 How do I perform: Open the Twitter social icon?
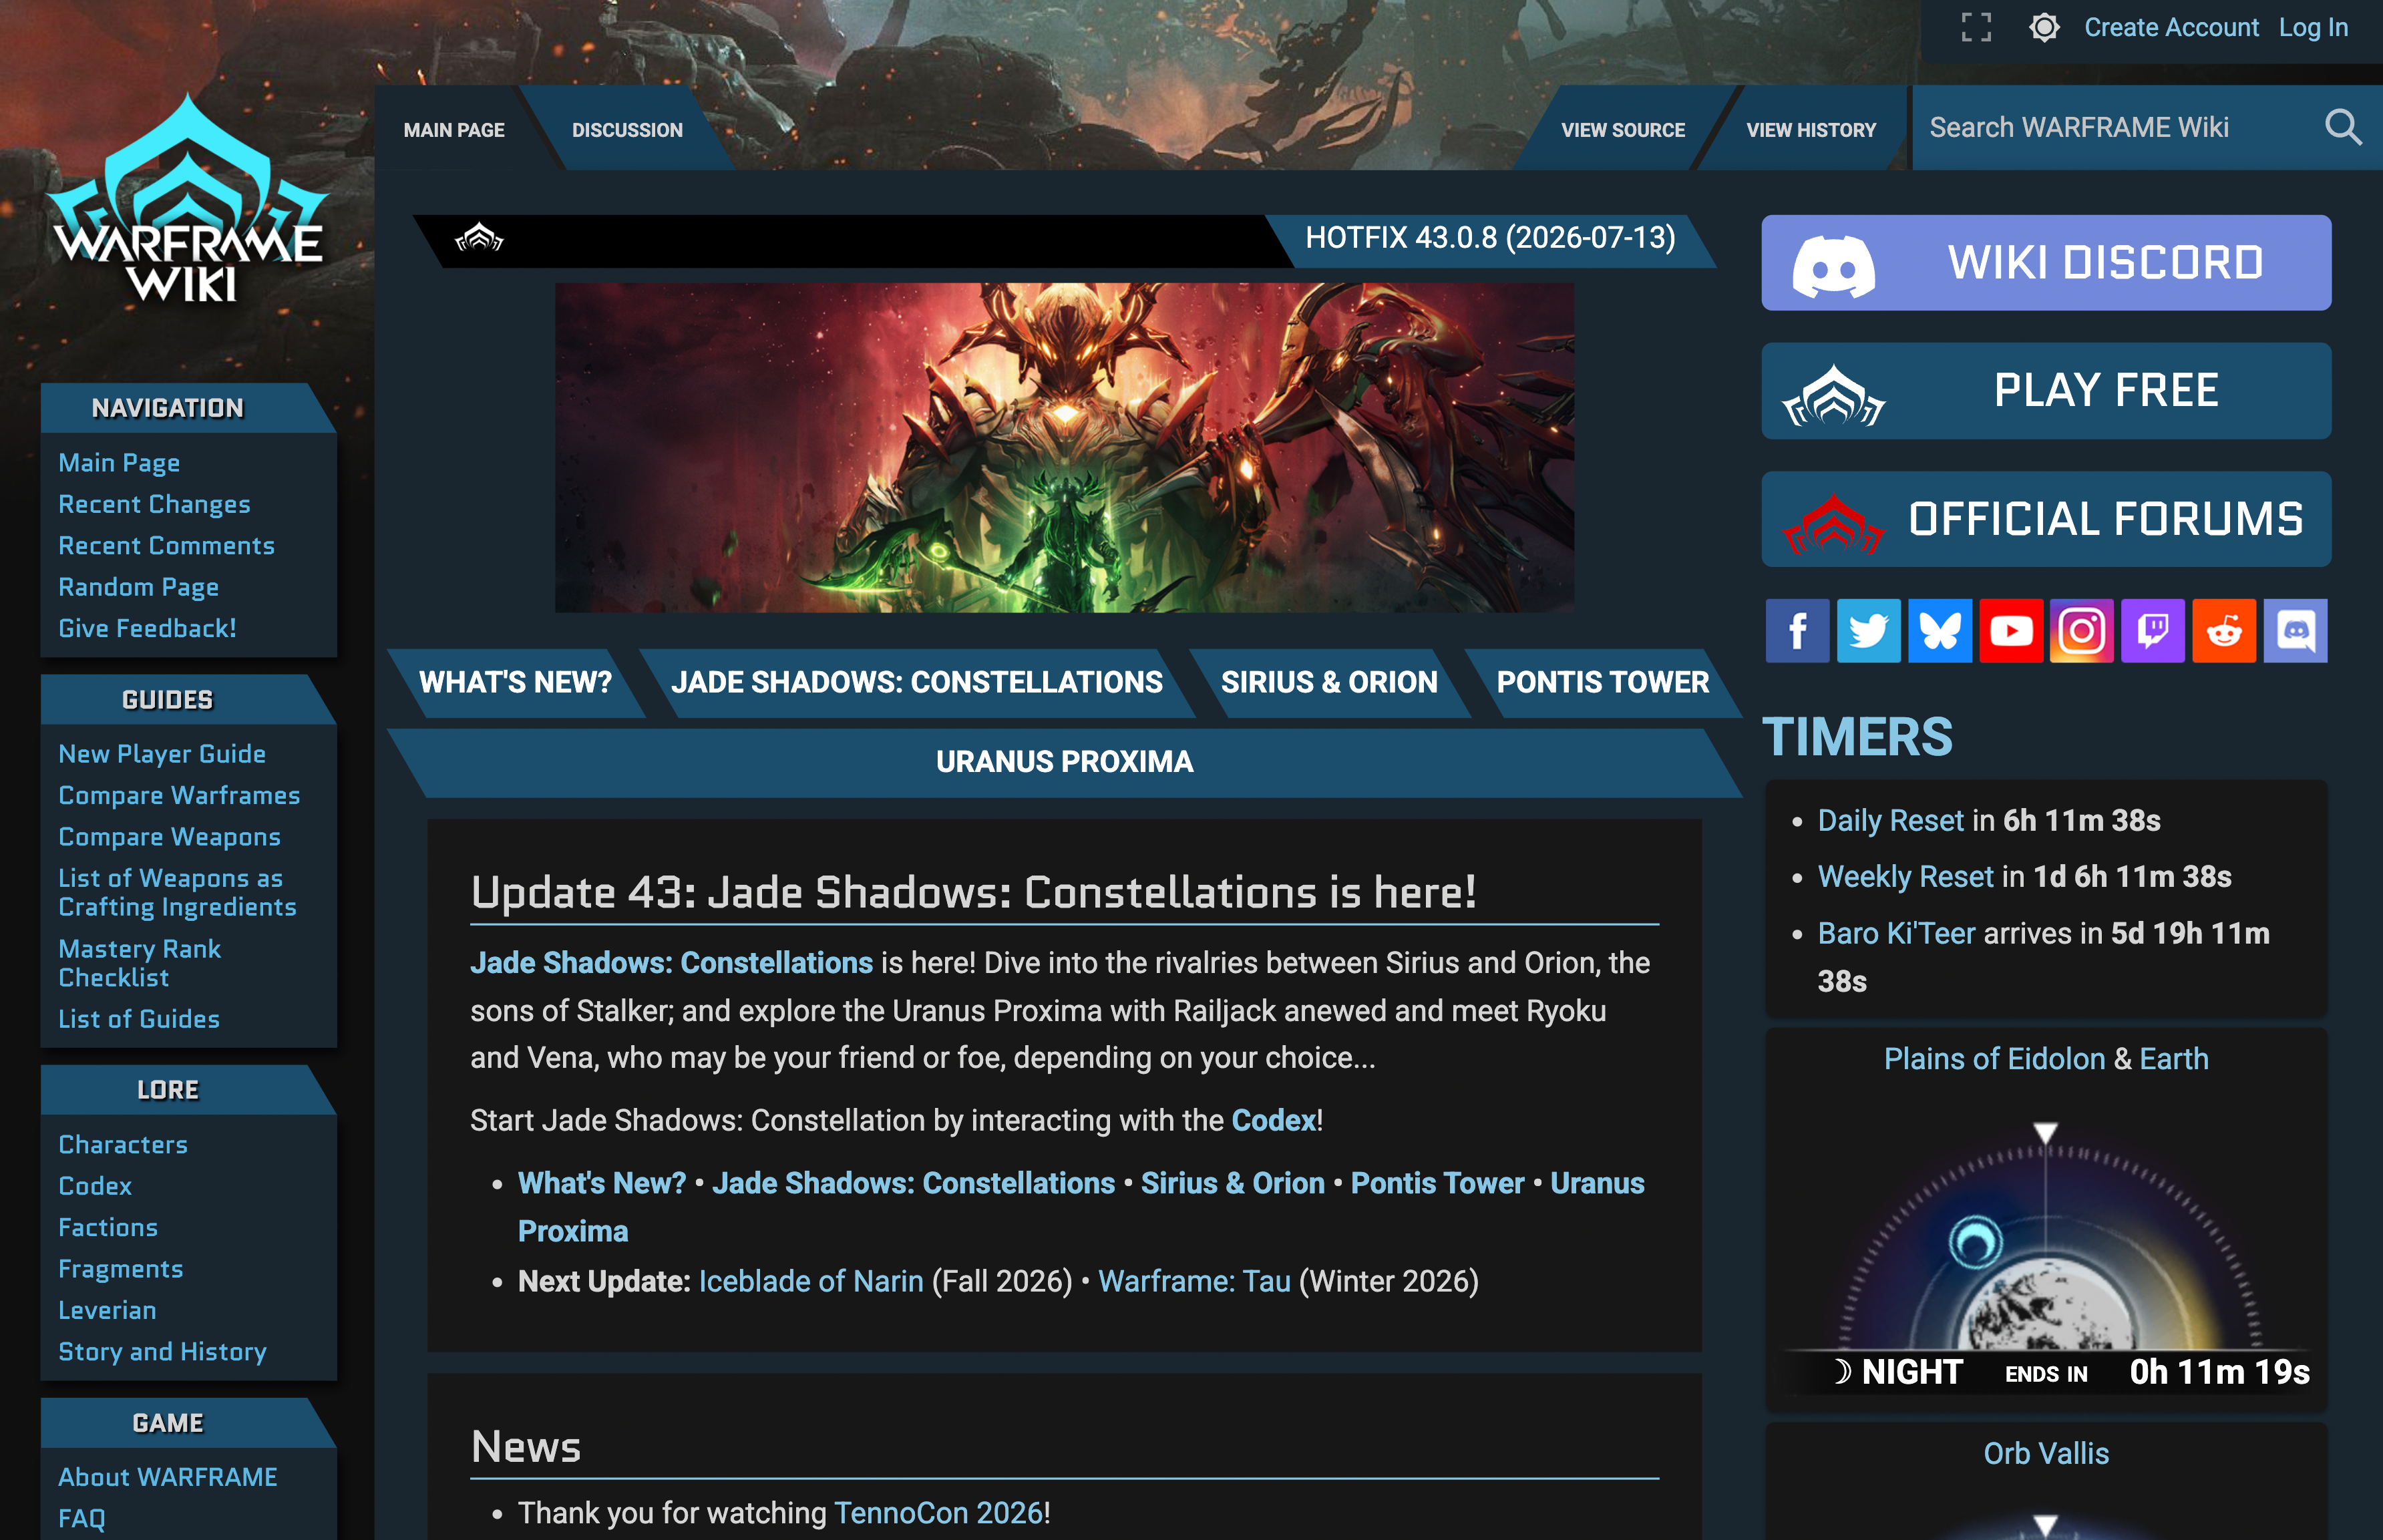point(1868,631)
